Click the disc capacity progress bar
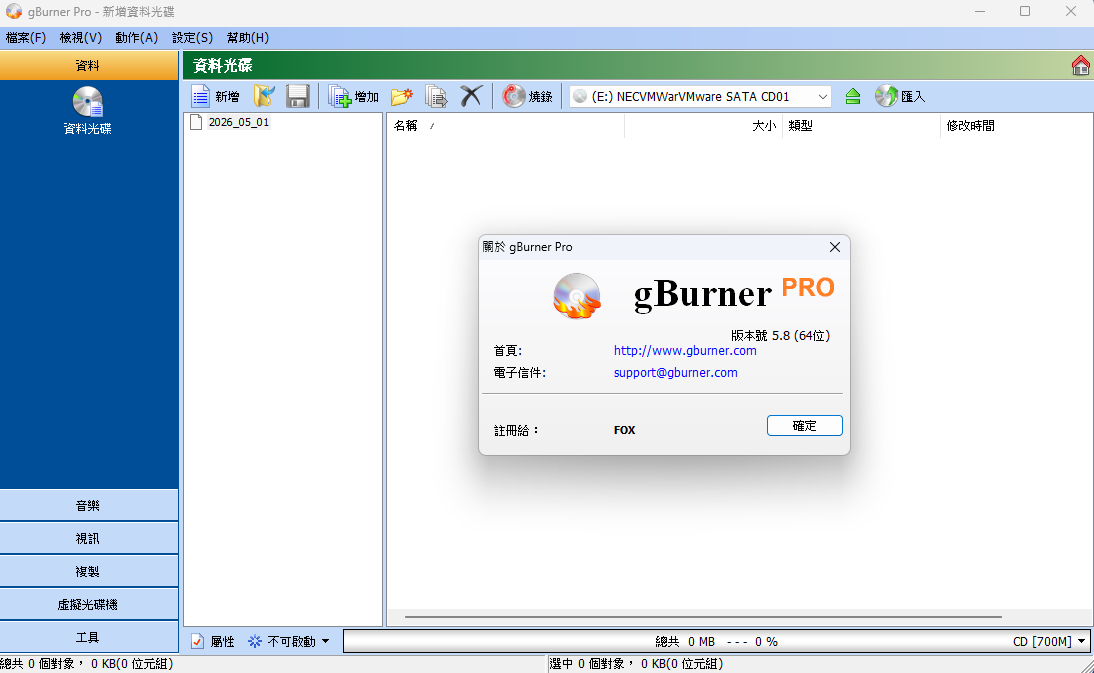 pyautogui.click(x=717, y=641)
